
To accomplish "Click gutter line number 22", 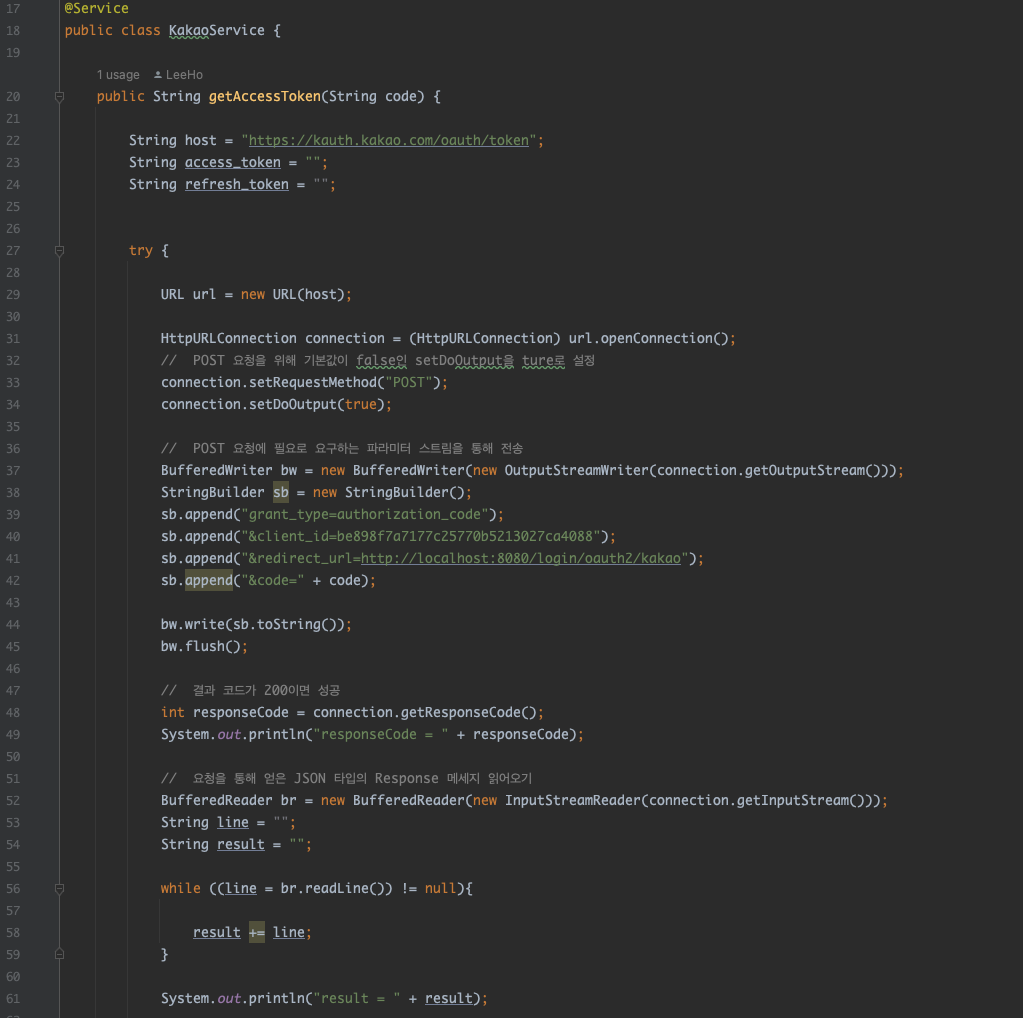I will click(x=13, y=140).
